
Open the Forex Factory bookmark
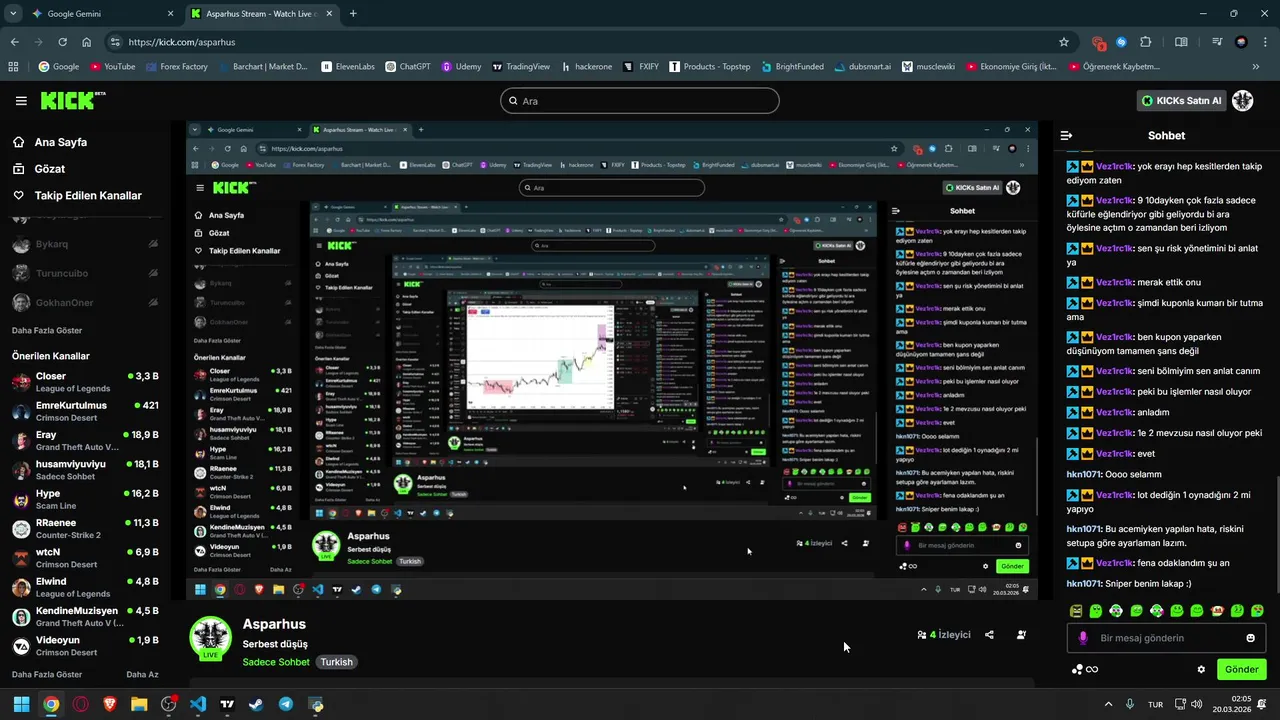(176, 67)
